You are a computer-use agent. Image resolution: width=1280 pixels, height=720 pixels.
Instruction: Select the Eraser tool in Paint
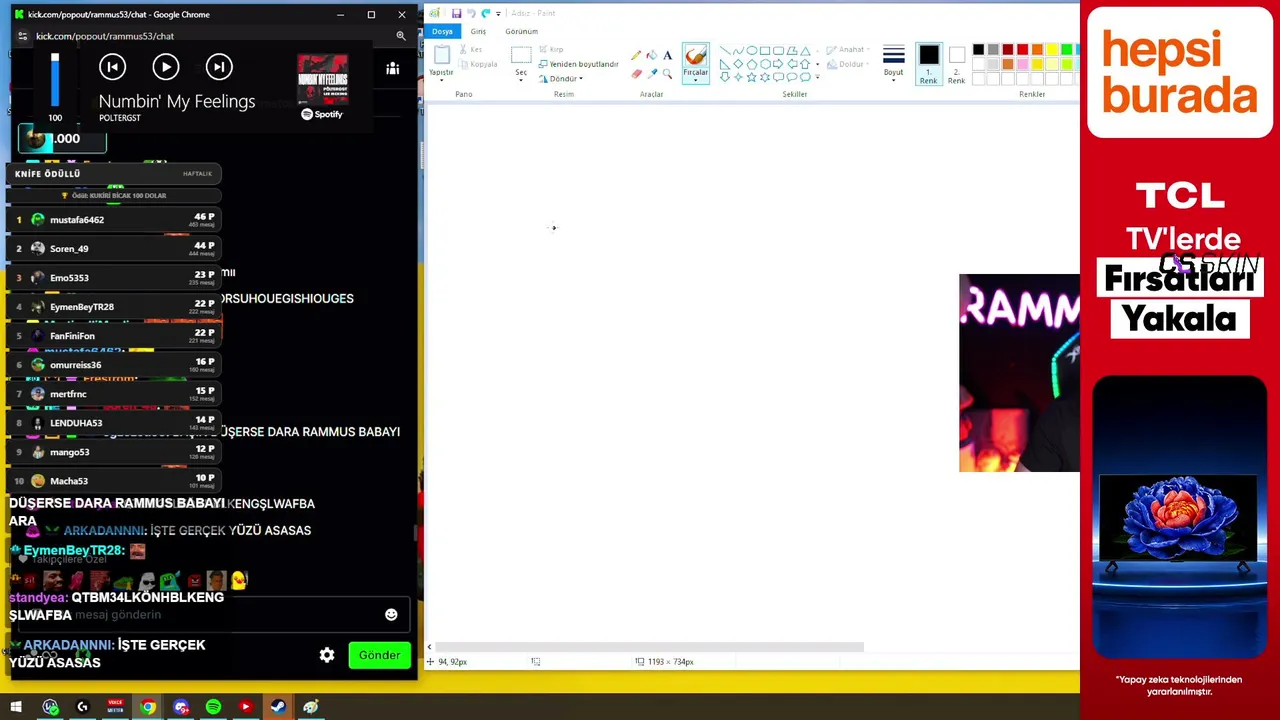(636, 74)
